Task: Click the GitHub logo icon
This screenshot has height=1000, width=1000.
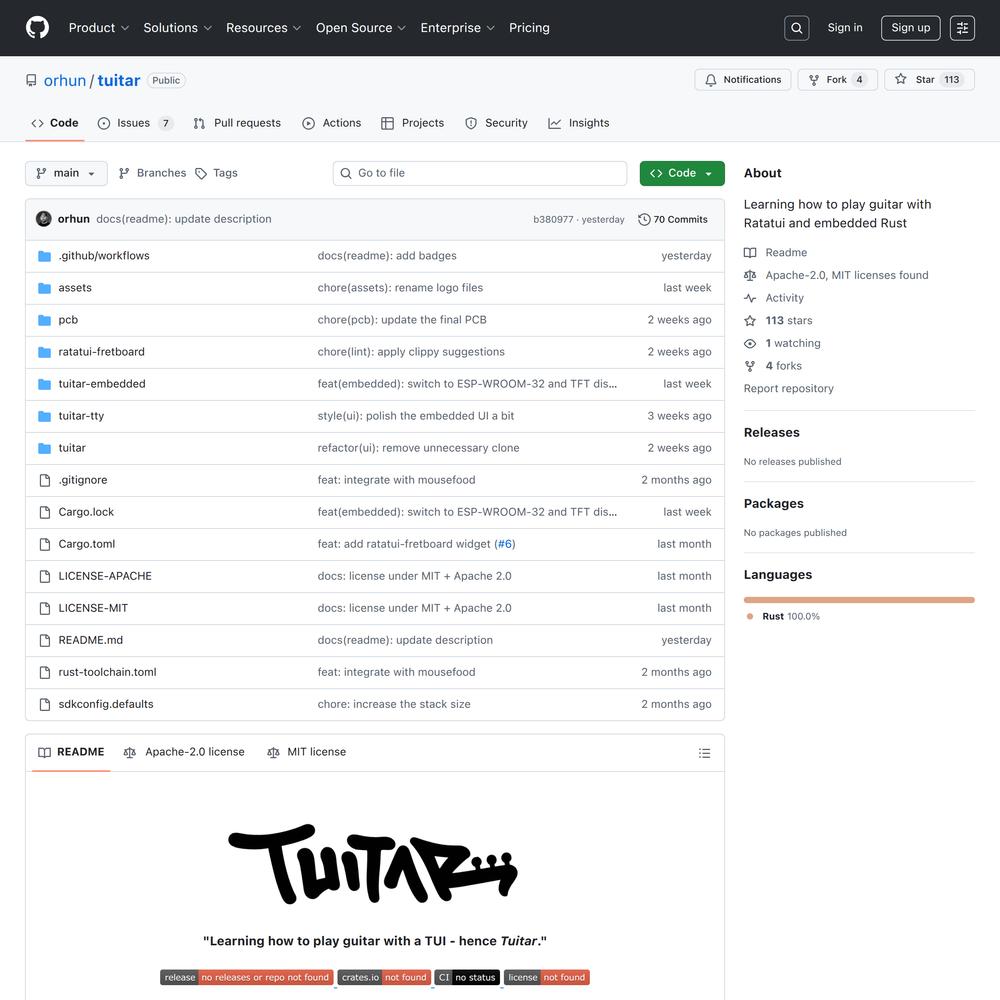Action: (38, 27)
